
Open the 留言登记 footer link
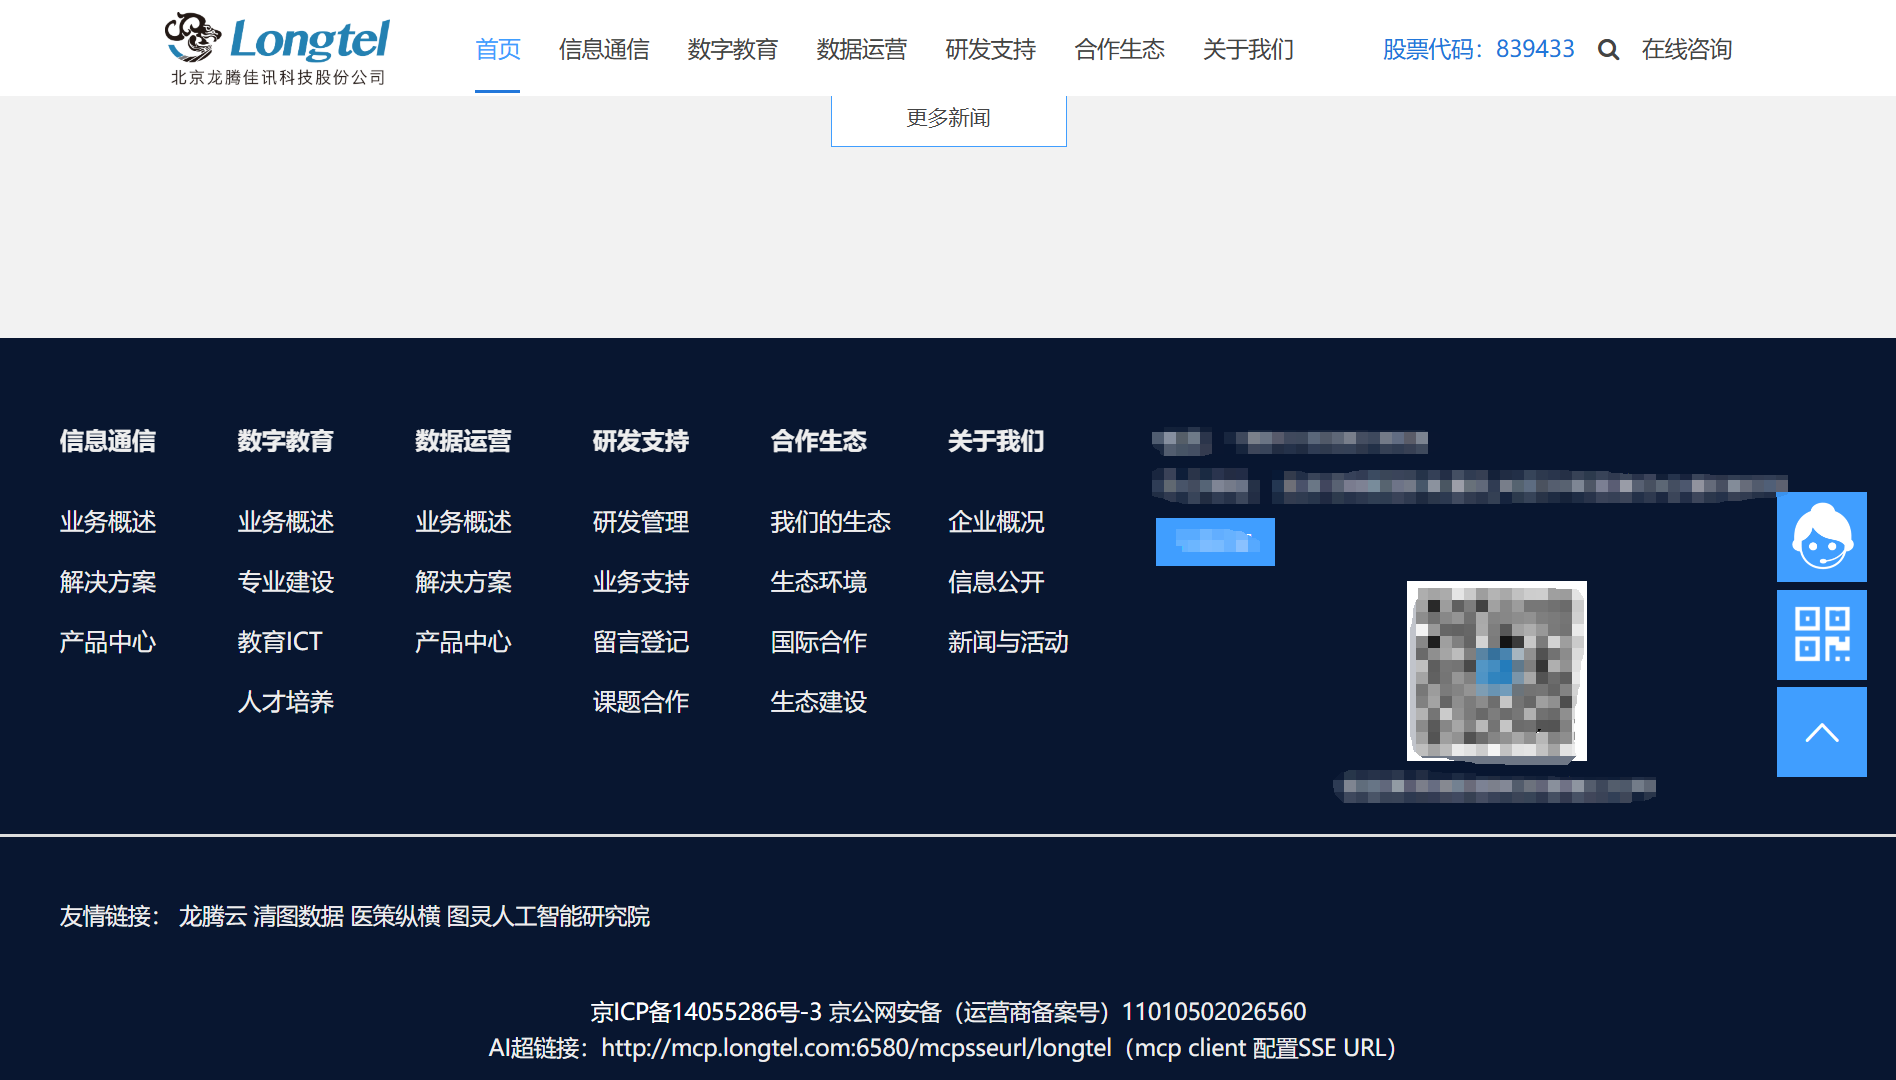pyautogui.click(x=641, y=642)
